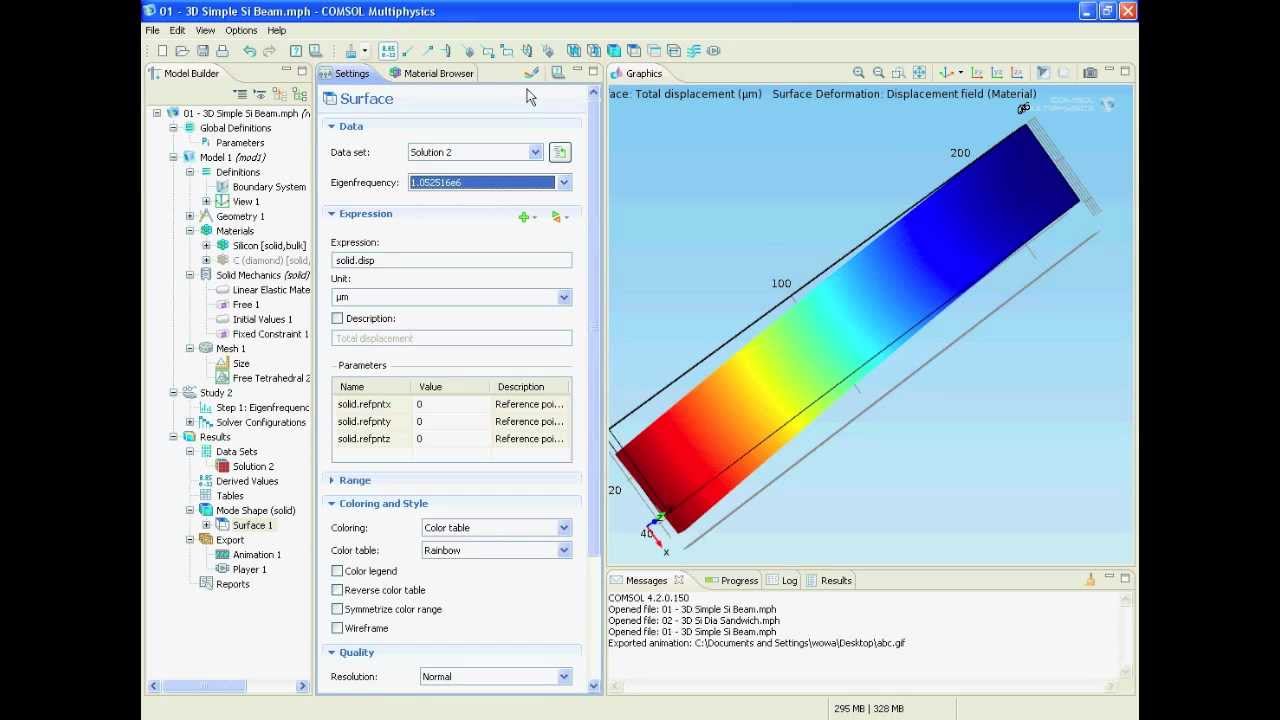Switch to the ZX view
The image size is (1280, 720).
pos(1017,73)
